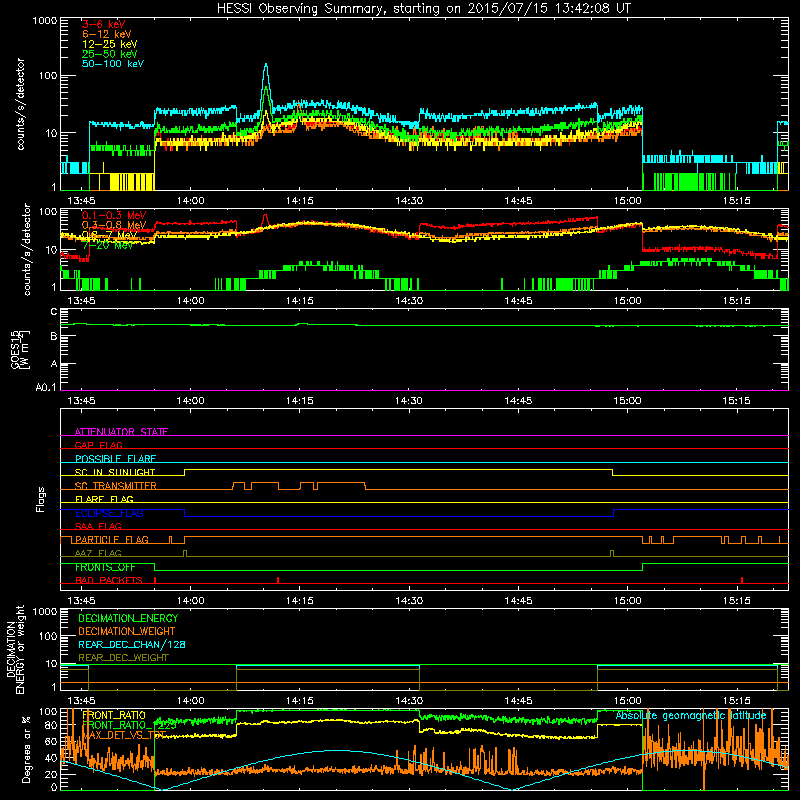
Task: Click the 15:00 tick under the GOES panel
Action: pyautogui.click(x=628, y=401)
